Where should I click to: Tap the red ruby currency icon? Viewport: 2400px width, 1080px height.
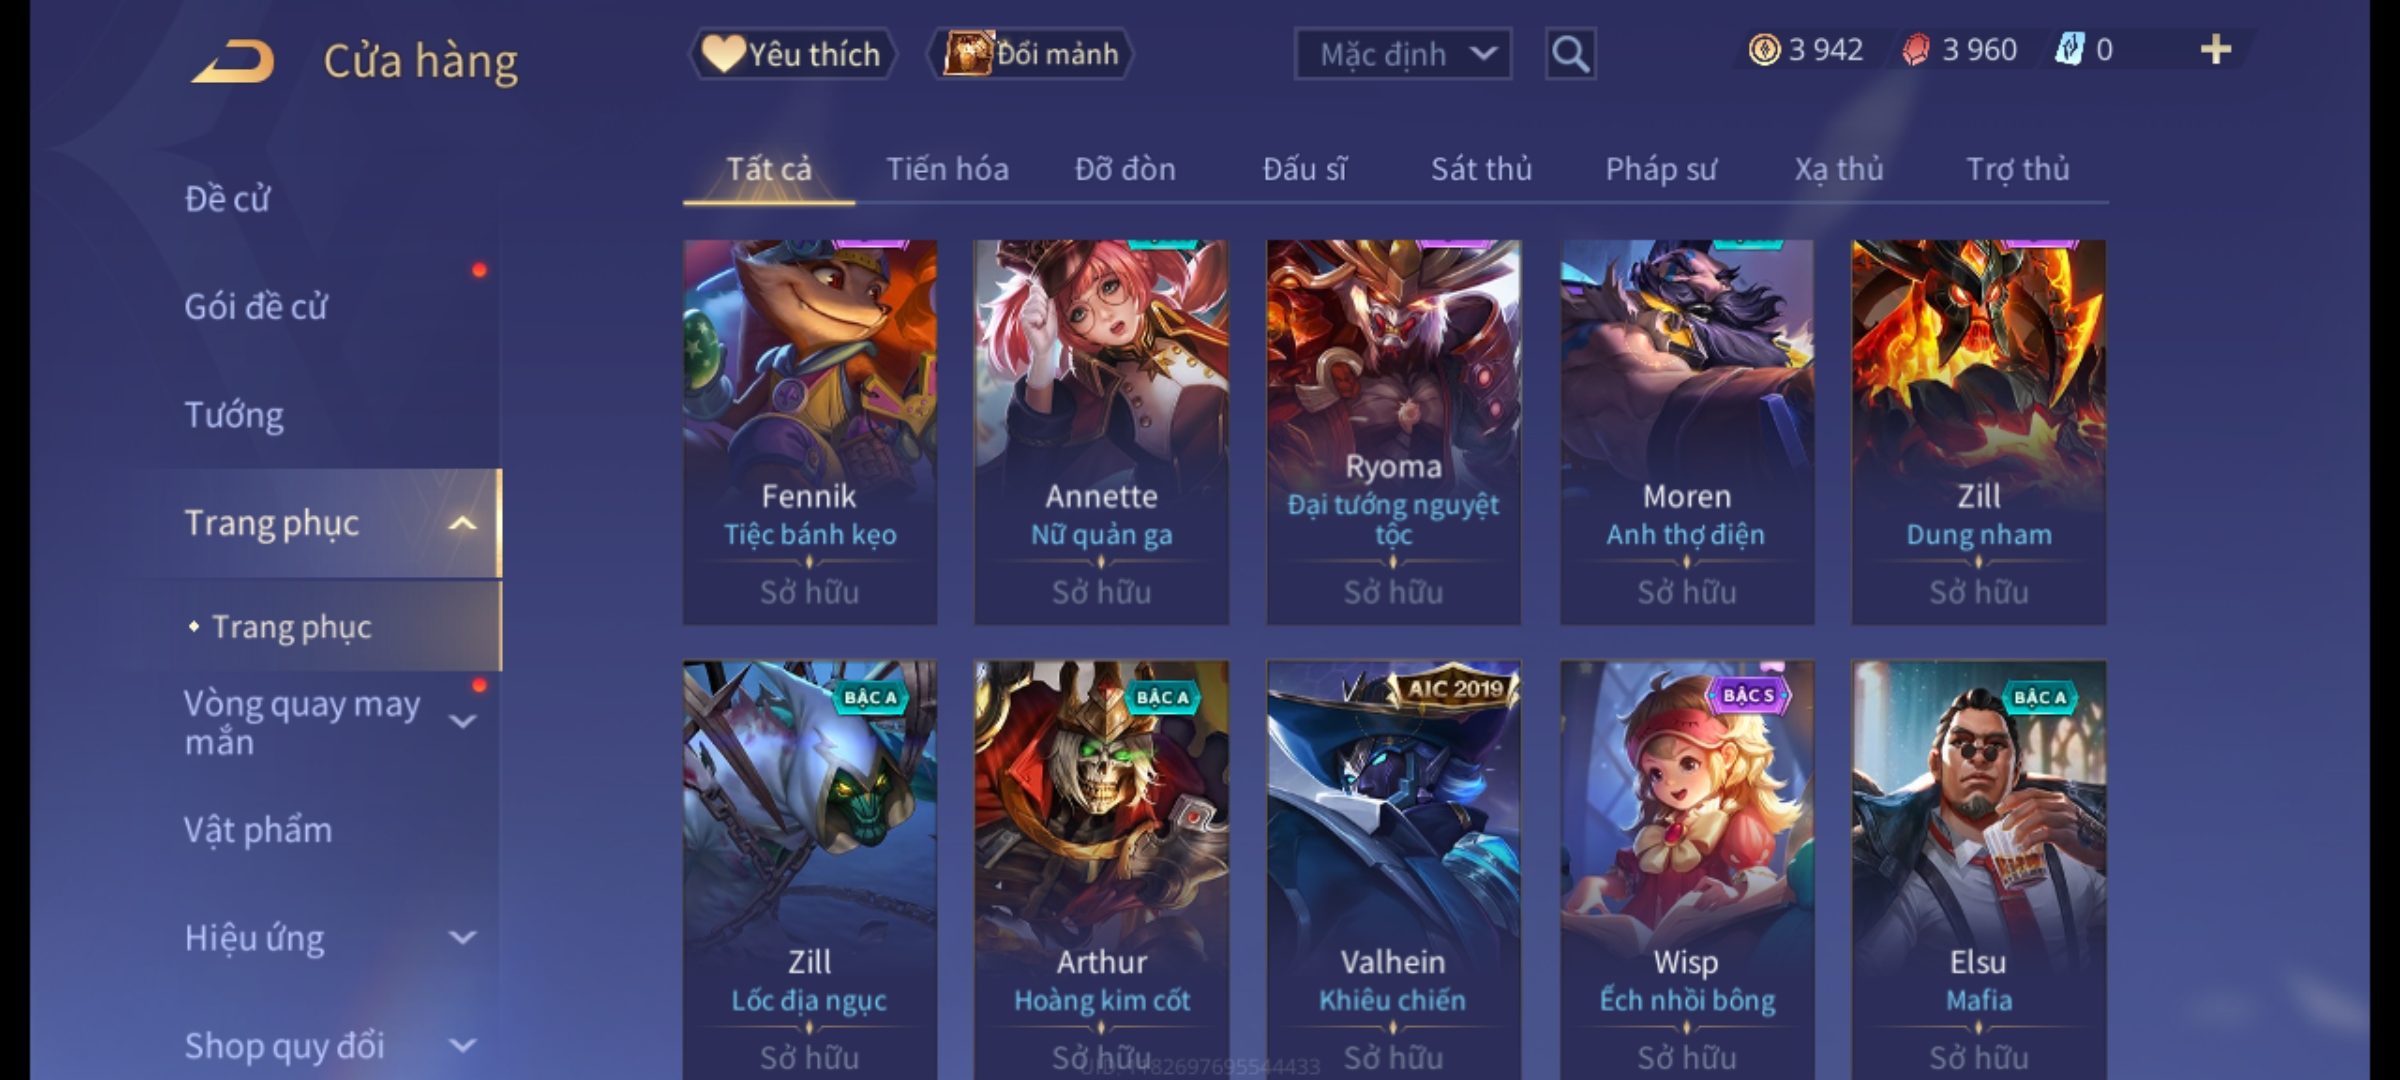(1916, 50)
